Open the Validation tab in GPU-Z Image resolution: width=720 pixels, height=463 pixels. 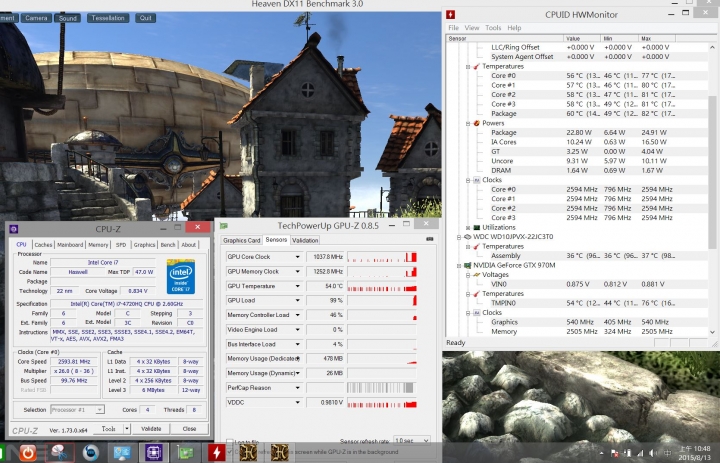point(305,240)
